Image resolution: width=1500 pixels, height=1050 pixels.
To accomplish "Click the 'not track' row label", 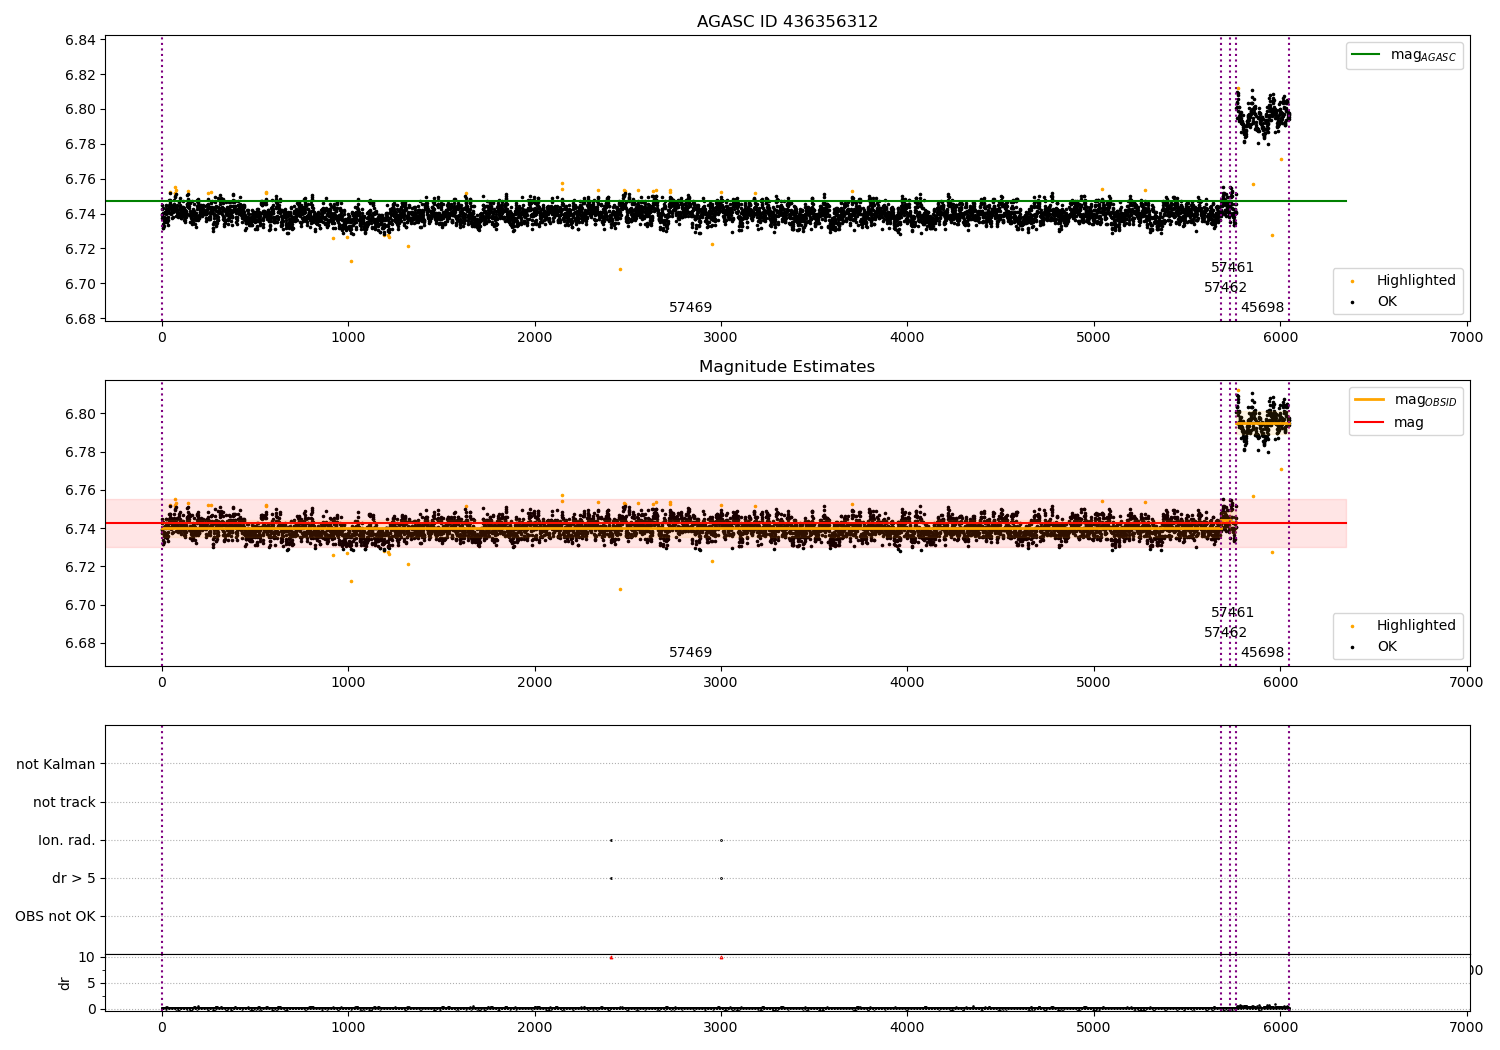I will click(x=64, y=802).
